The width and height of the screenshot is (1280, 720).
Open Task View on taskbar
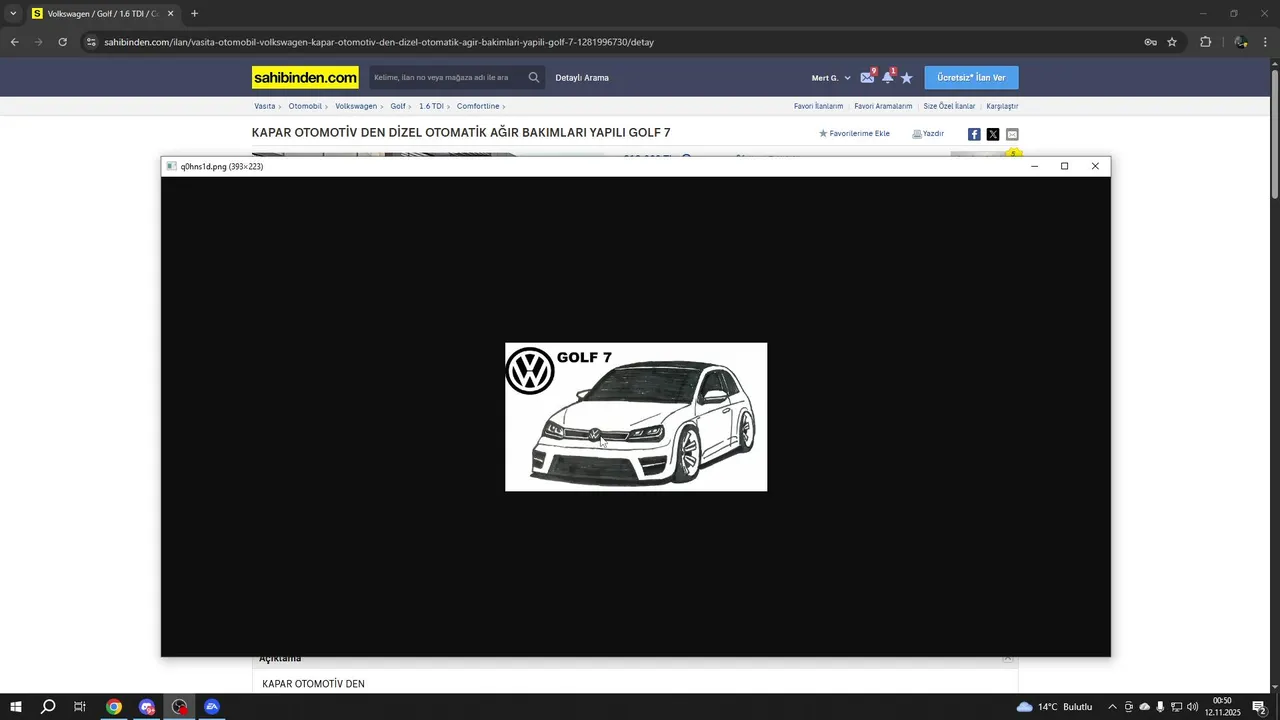[80, 707]
